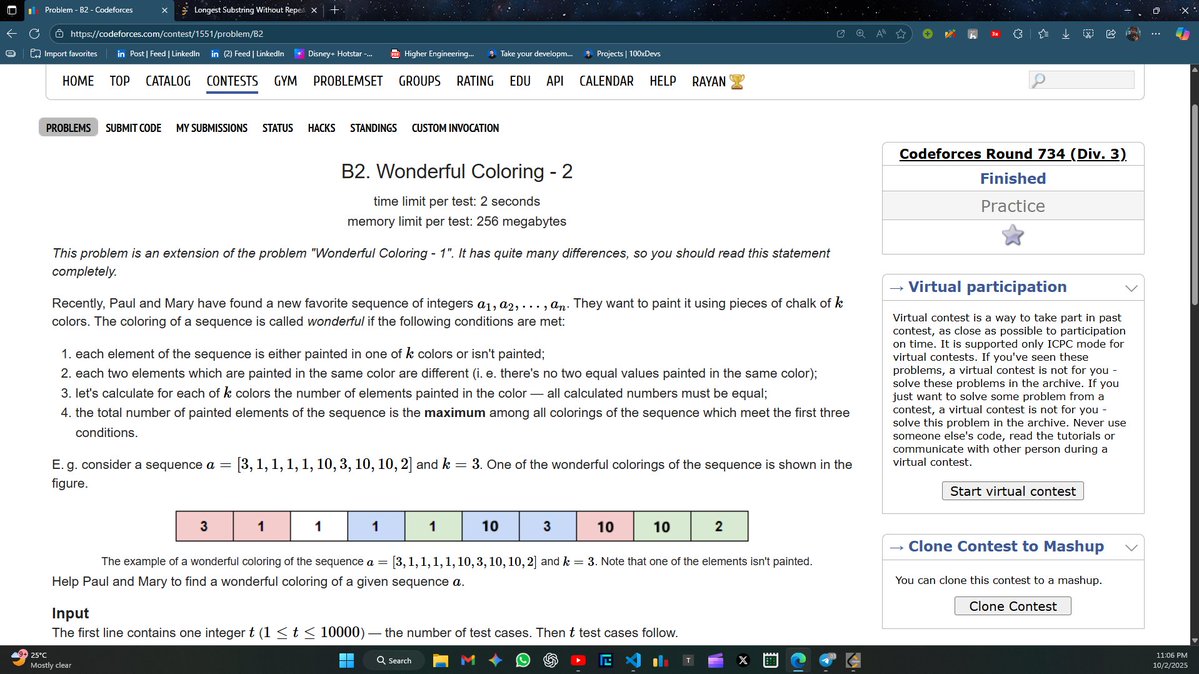
Task: Open the STATUS tab
Action: [x=278, y=128]
